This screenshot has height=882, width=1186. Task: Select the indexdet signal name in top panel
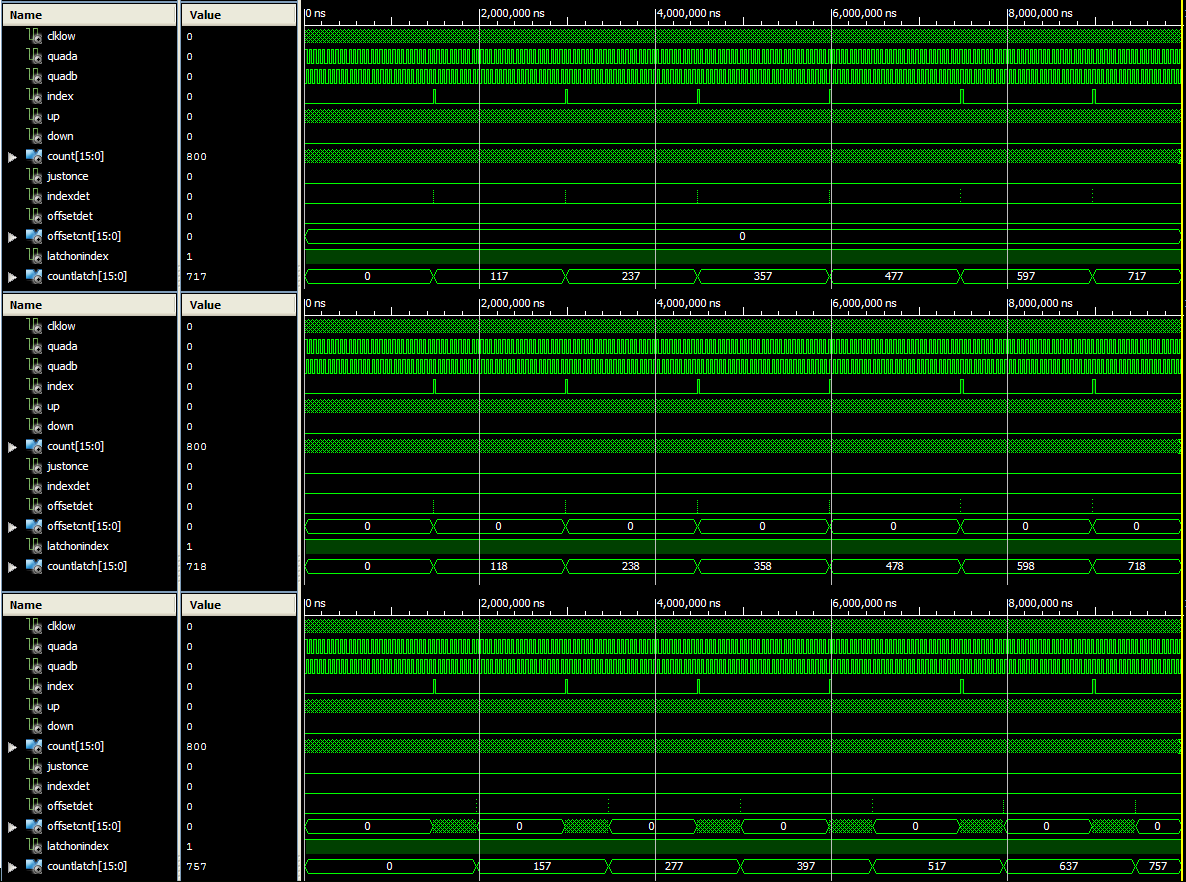(x=68, y=196)
